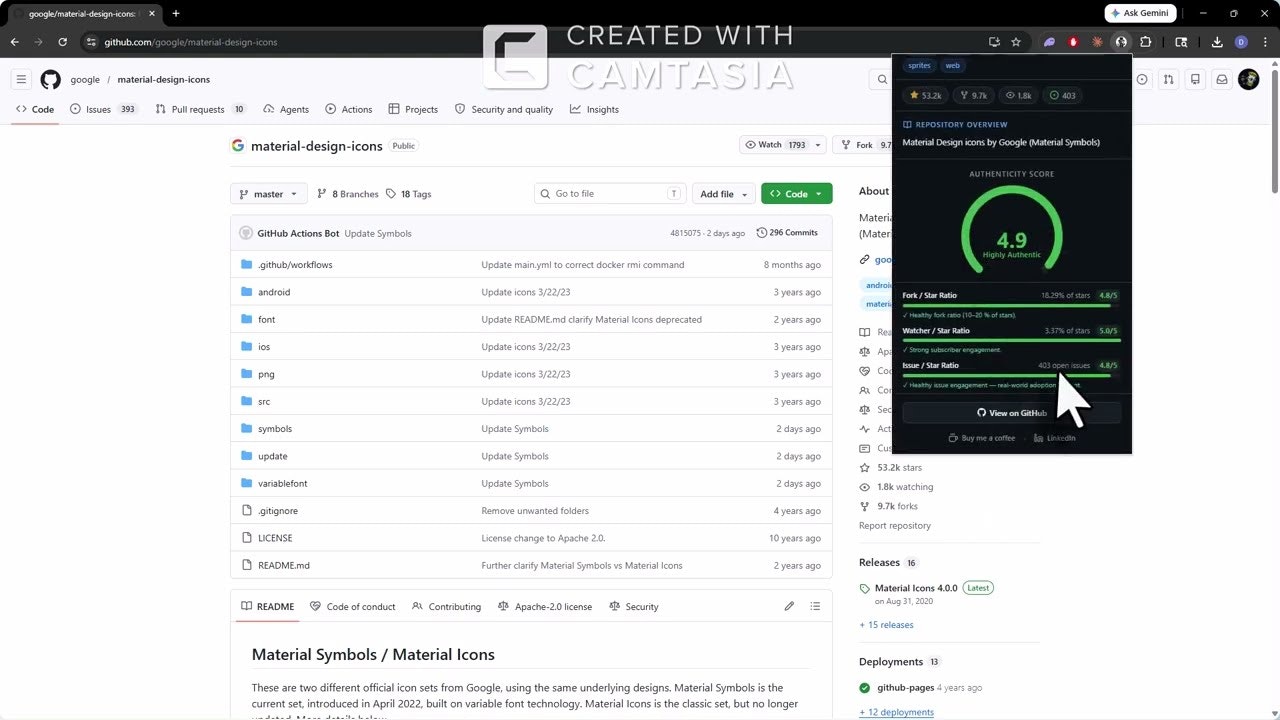Click Report repository link
The height and width of the screenshot is (720, 1280).
(895, 526)
